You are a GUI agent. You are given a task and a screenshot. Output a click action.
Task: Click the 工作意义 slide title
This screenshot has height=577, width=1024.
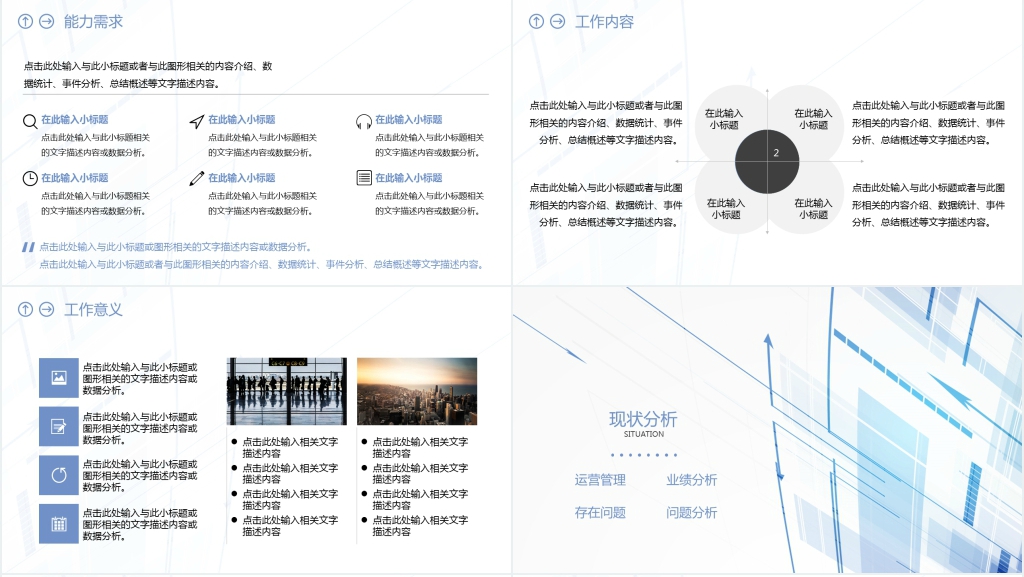tap(93, 309)
